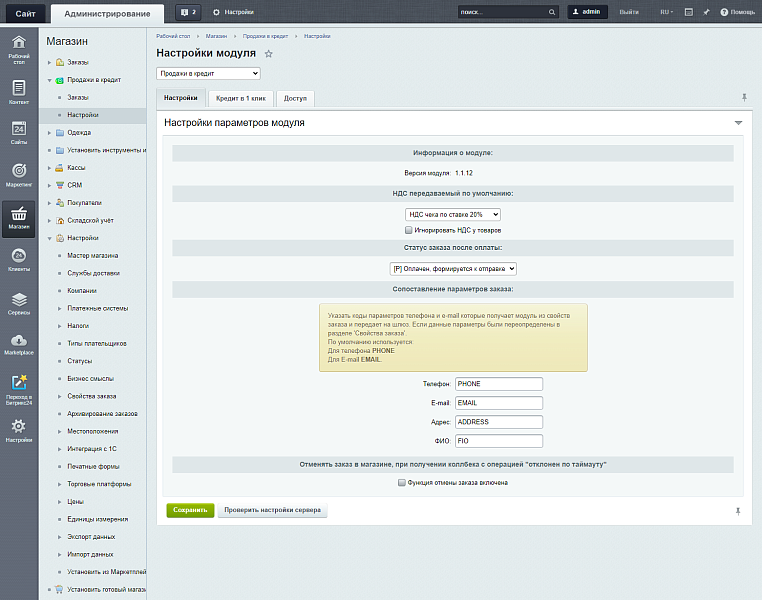Add page to favorites star icon
This screenshot has width=762, height=600.
tap(268, 53)
